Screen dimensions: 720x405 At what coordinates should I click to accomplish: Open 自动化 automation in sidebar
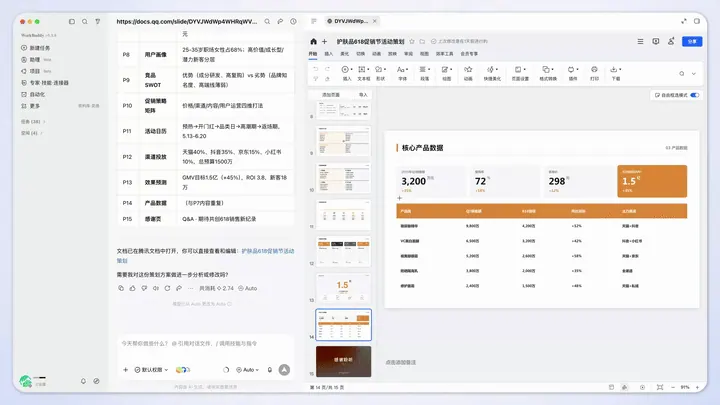coord(33,94)
